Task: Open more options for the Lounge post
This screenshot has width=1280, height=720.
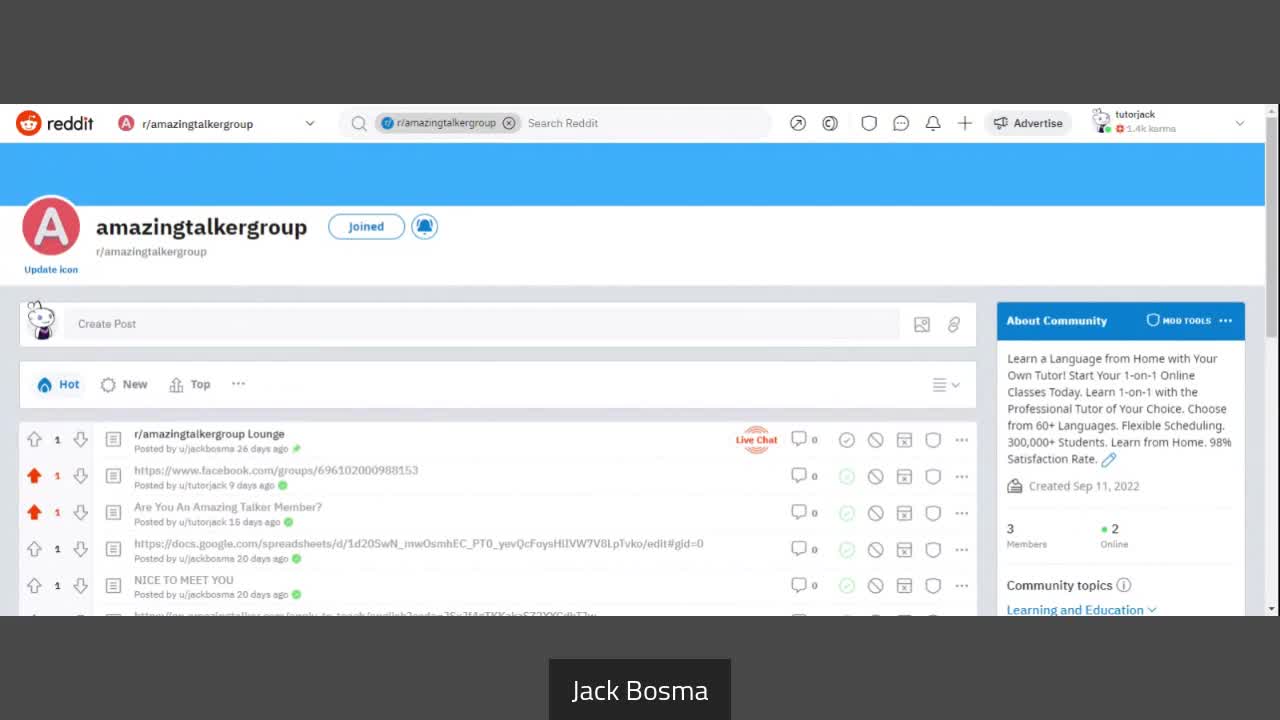Action: [961, 440]
